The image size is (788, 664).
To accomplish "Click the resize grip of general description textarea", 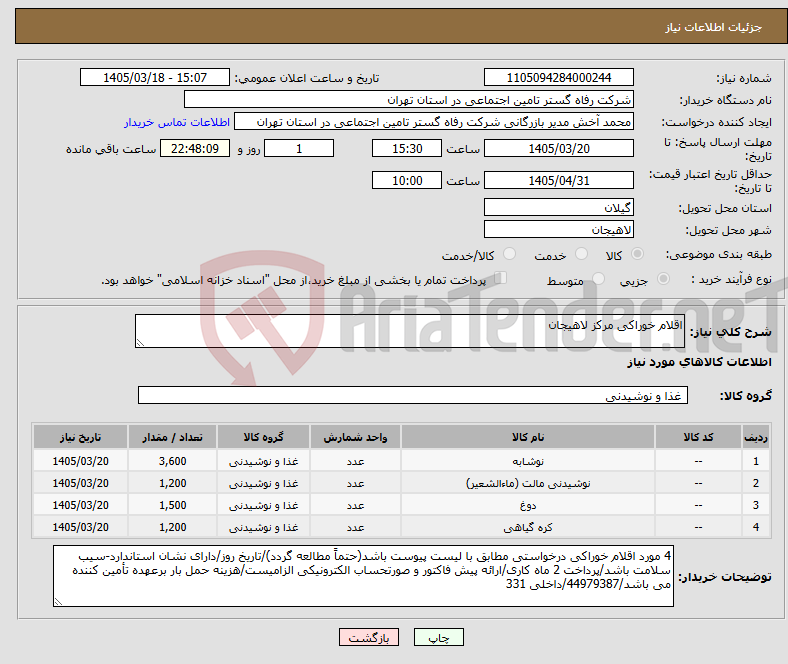I will coord(140,342).
